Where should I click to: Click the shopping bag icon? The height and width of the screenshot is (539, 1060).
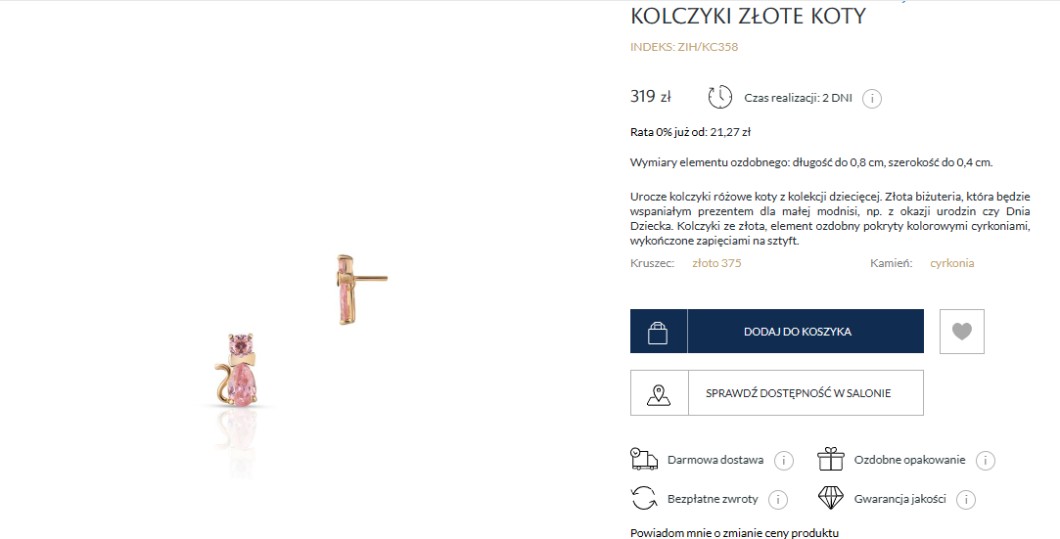658,332
